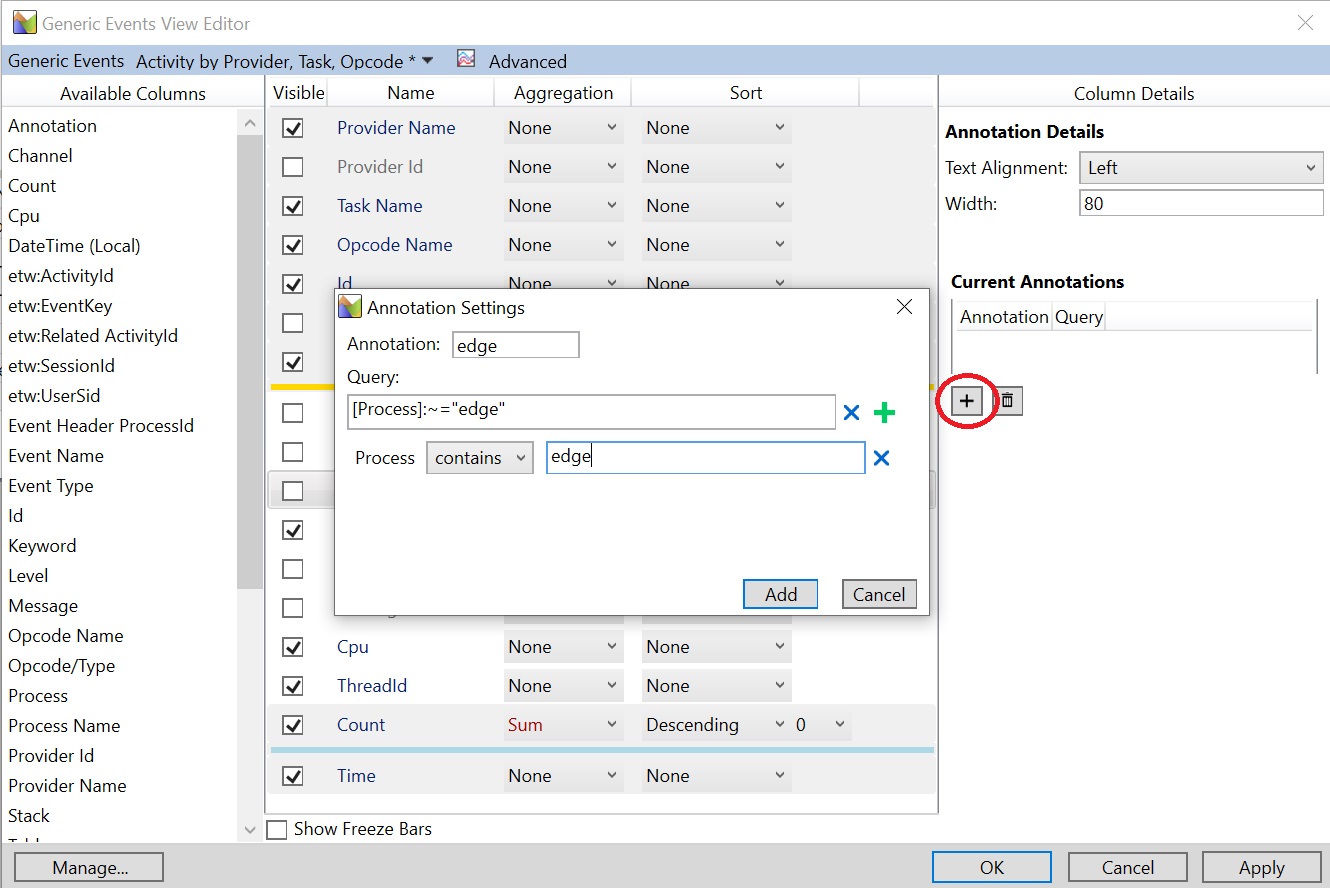Remove the query row using the blue X icon

click(x=851, y=412)
